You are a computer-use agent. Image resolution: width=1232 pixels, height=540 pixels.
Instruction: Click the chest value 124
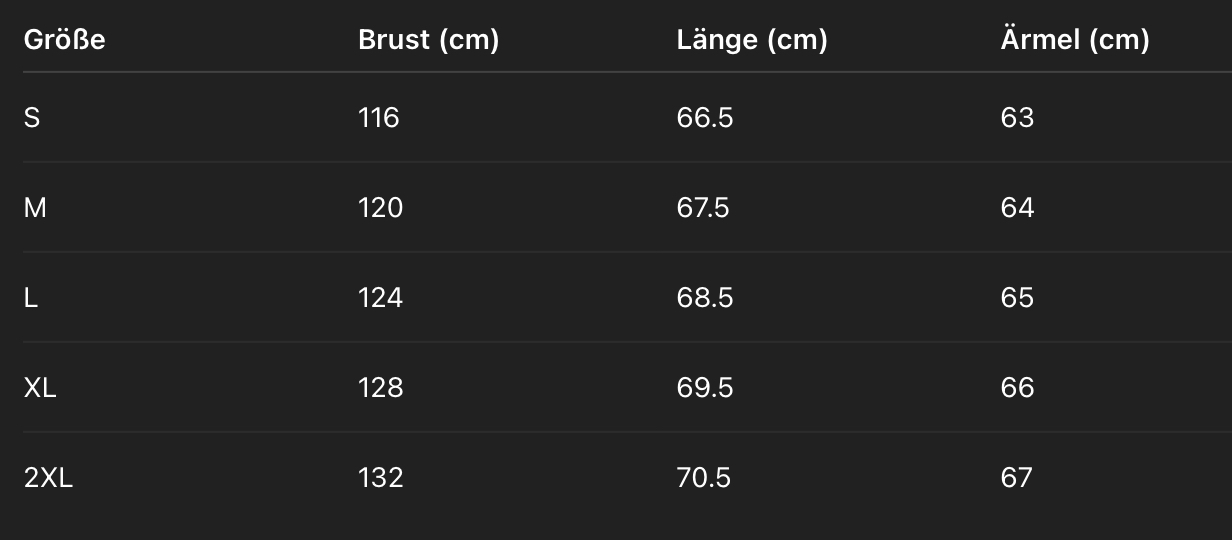click(x=380, y=298)
